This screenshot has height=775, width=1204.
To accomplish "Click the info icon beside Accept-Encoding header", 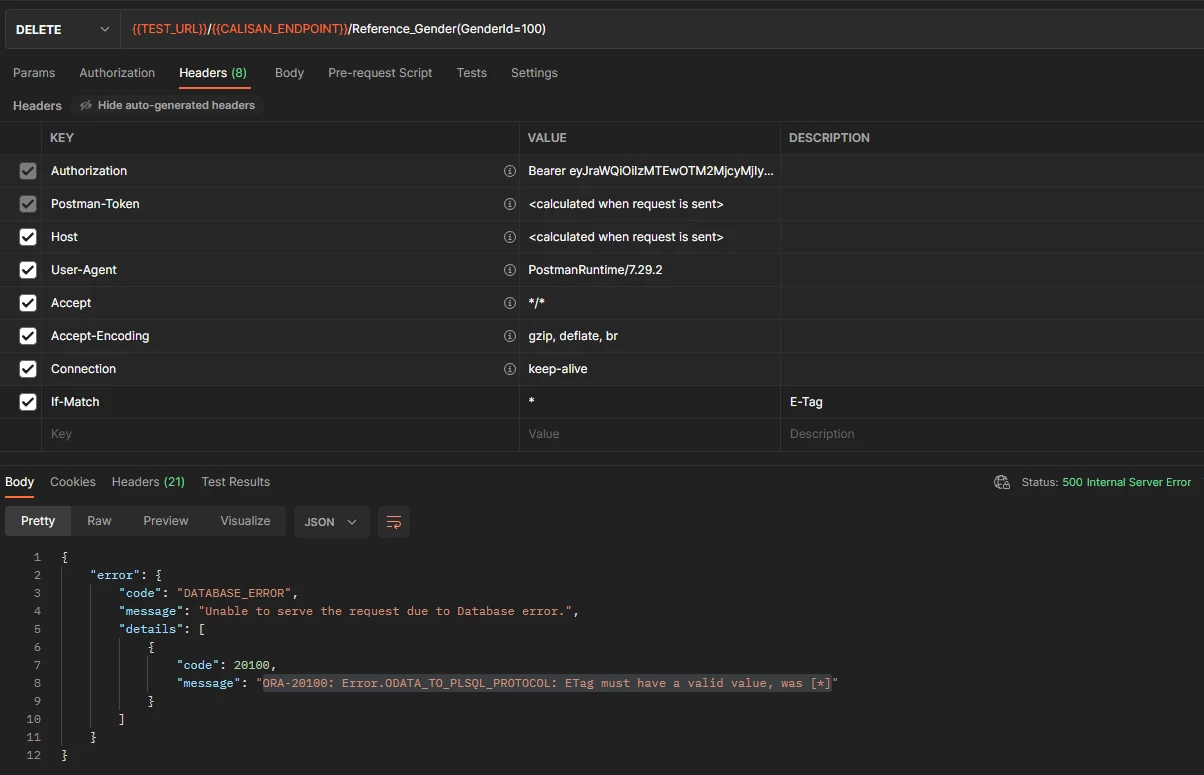I will pyautogui.click(x=510, y=336).
